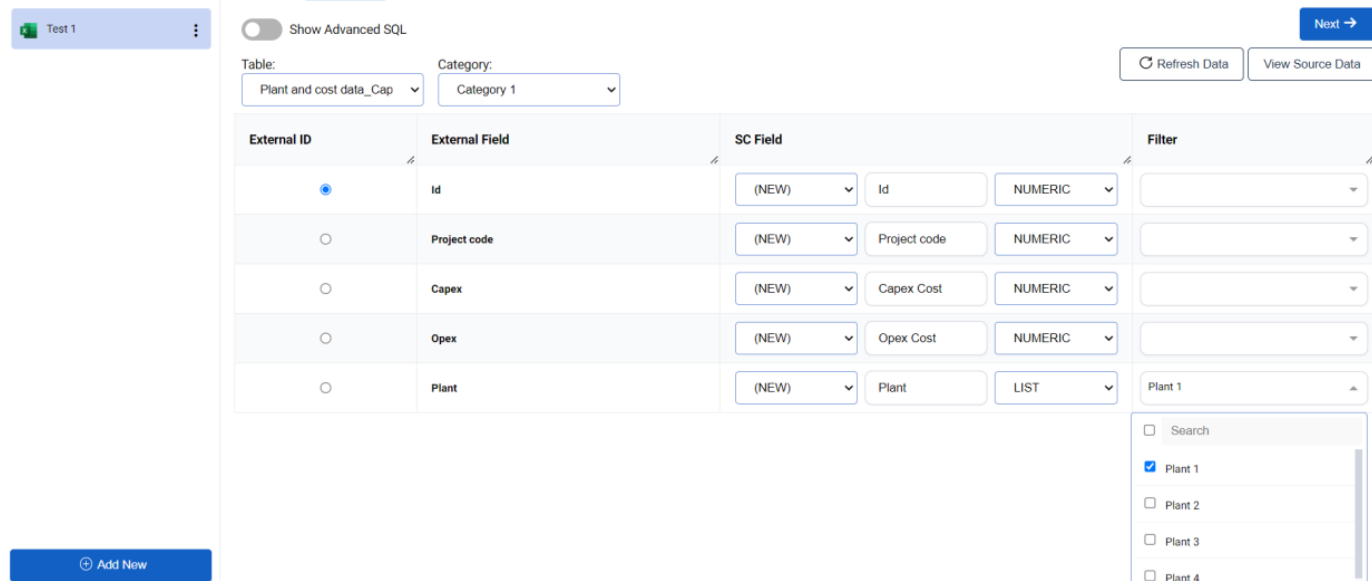
Task: Open the Category dropdown
Action: 528,90
